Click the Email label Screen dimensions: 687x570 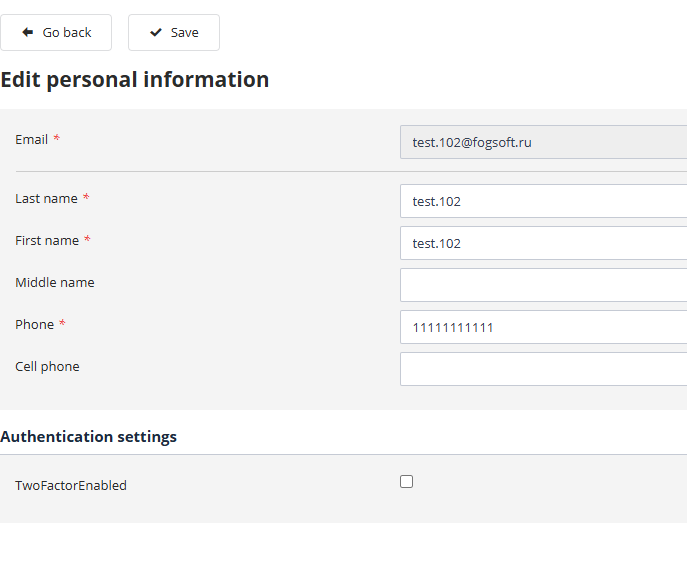tap(32, 140)
